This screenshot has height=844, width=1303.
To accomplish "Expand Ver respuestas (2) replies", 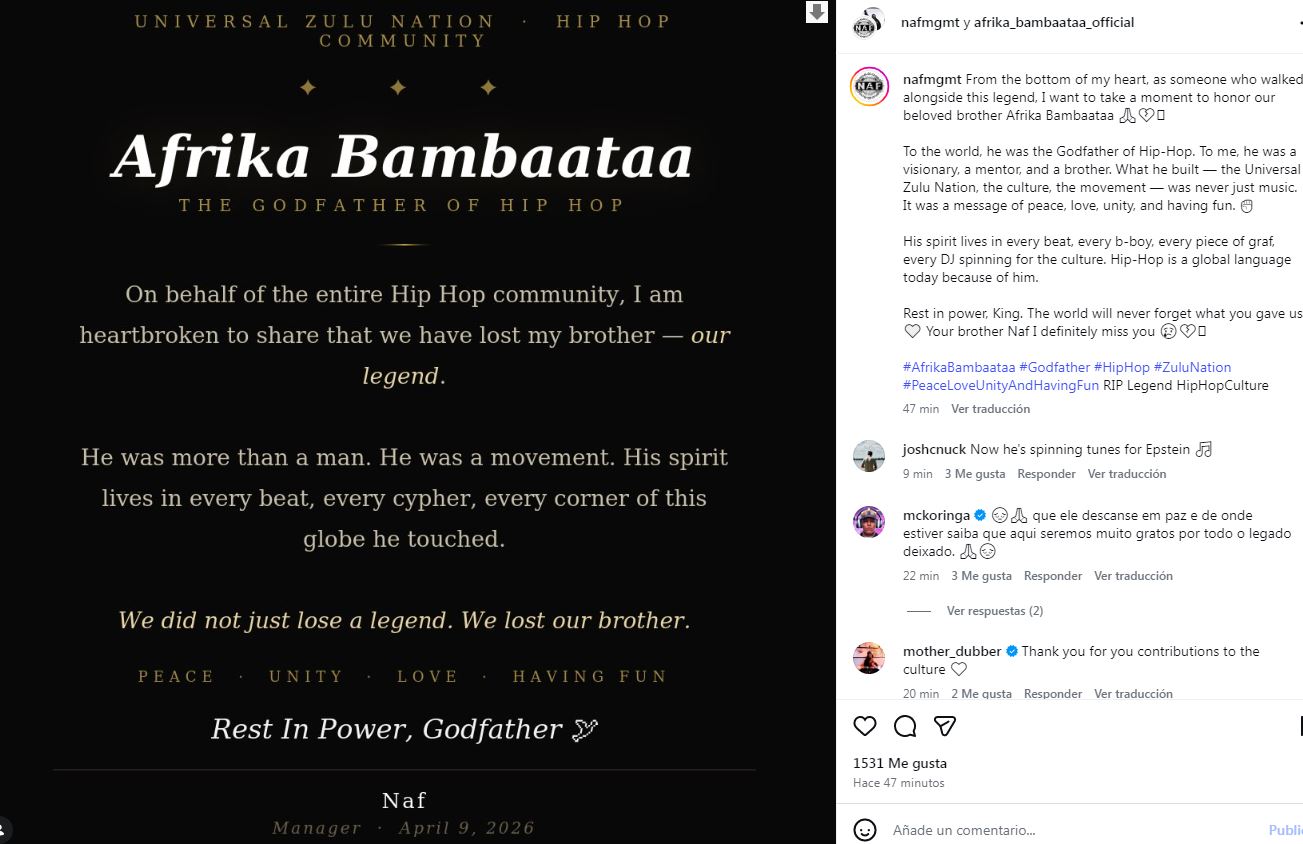I will [x=994, y=611].
